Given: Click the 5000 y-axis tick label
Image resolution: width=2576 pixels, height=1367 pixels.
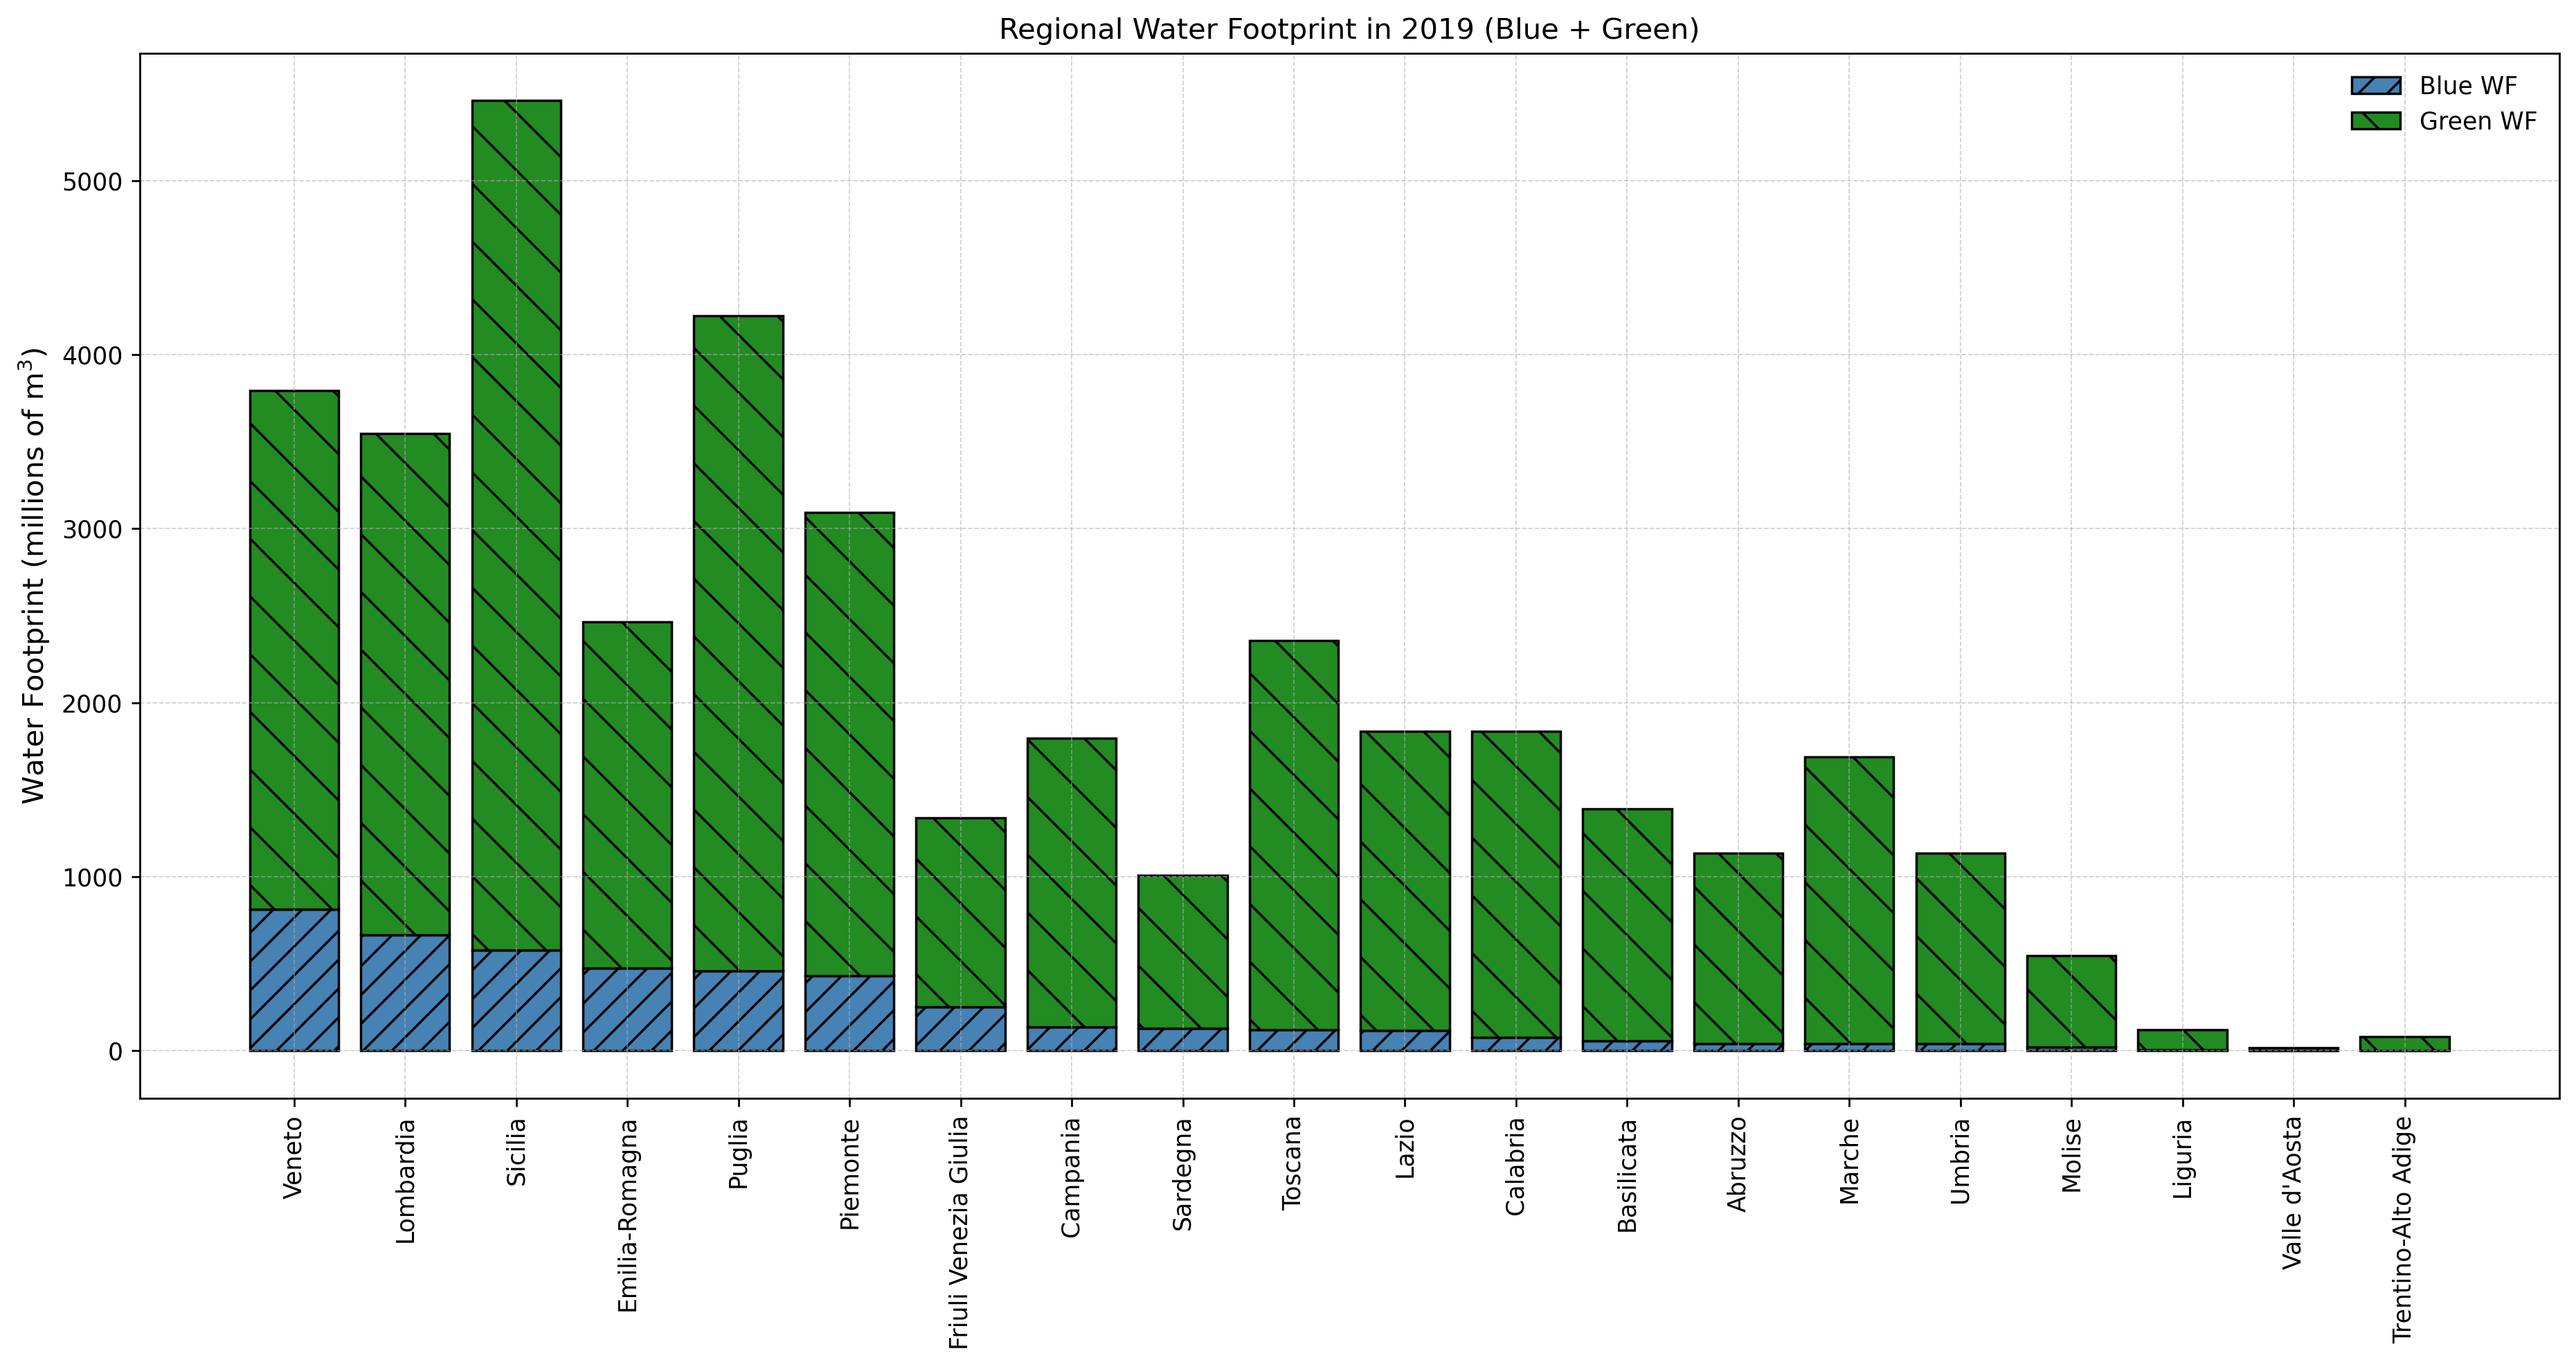Looking at the screenshot, I should [93, 182].
